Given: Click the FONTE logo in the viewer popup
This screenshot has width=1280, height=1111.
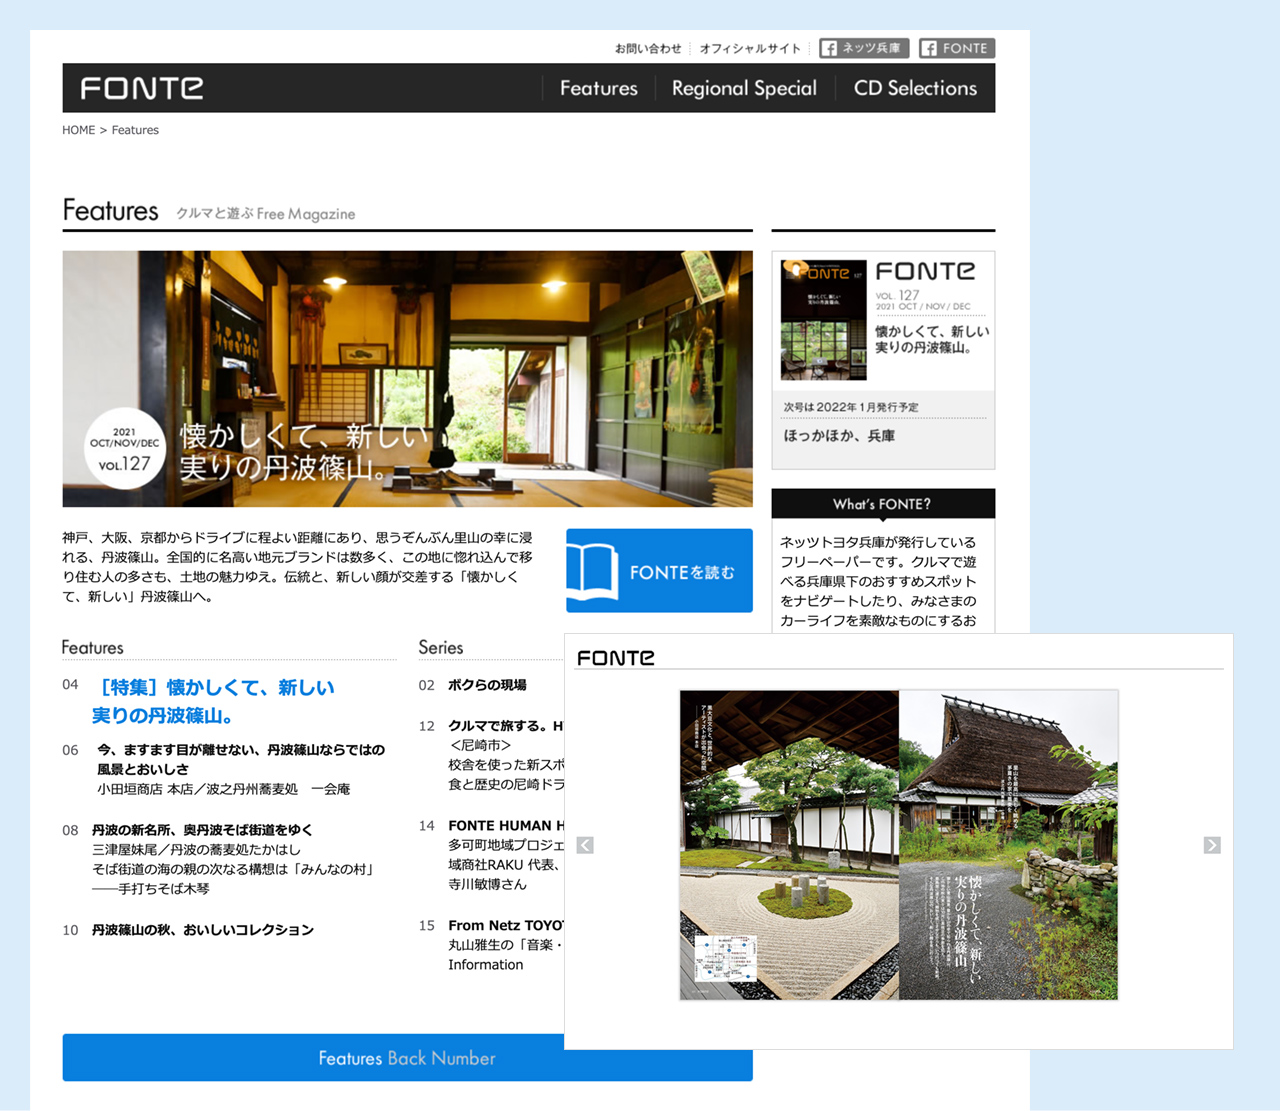Looking at the screenshot, I should pos(616,657).
